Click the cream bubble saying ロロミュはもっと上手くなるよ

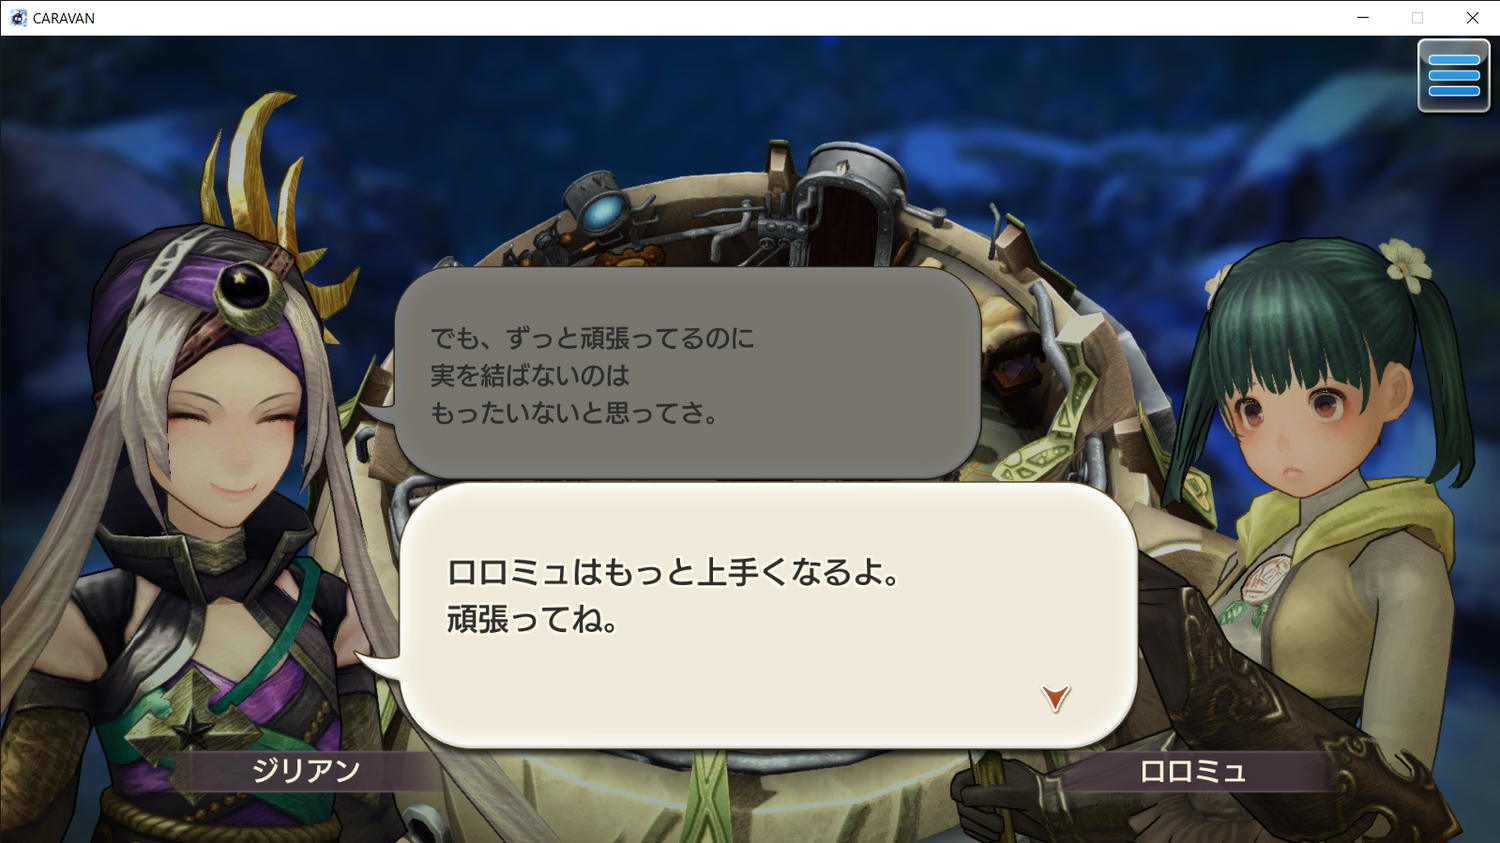point(766,615)
